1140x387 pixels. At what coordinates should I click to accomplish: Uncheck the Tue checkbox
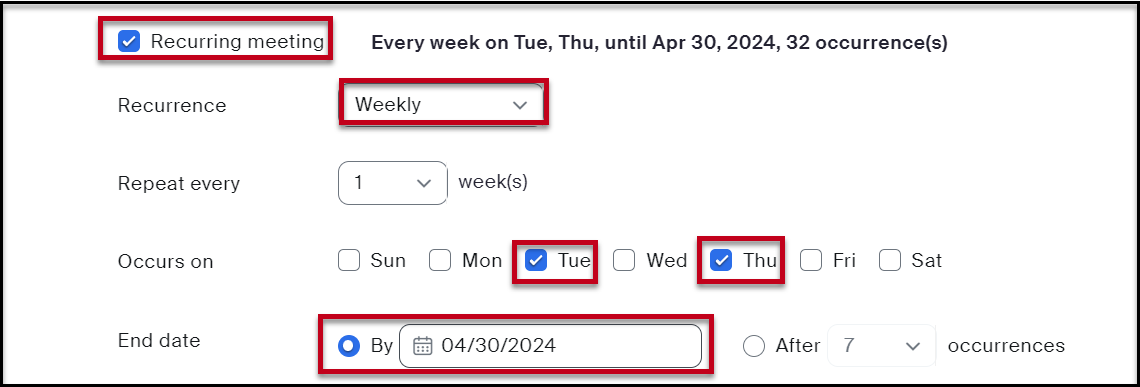[x=536, y=260]
